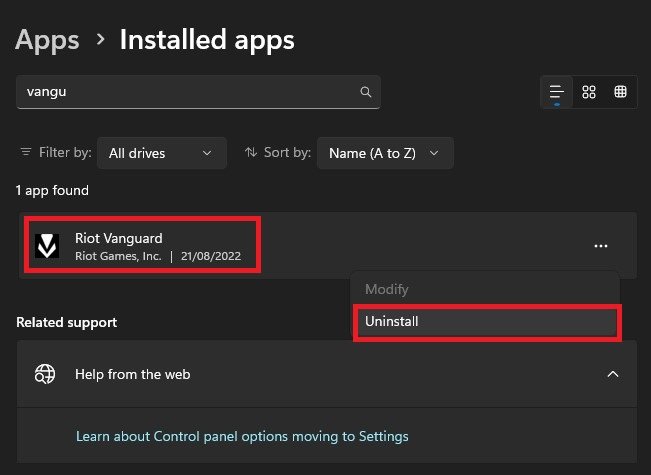Open three-dot options for Riot Vanguard

click(600, 246)
